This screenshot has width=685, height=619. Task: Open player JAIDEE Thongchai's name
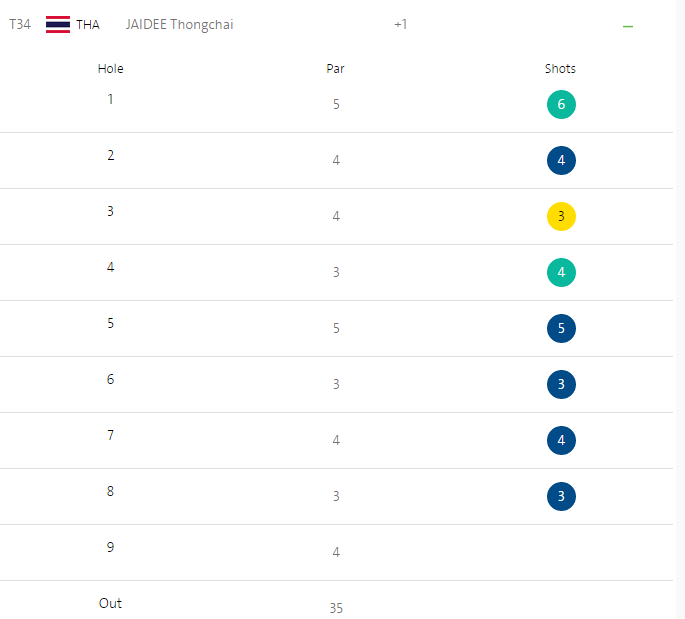click(x=179, y=25)
